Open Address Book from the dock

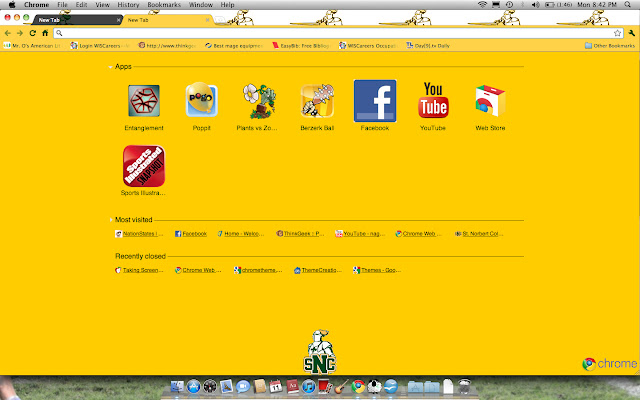pyautogui.click(x=259, y=386)
